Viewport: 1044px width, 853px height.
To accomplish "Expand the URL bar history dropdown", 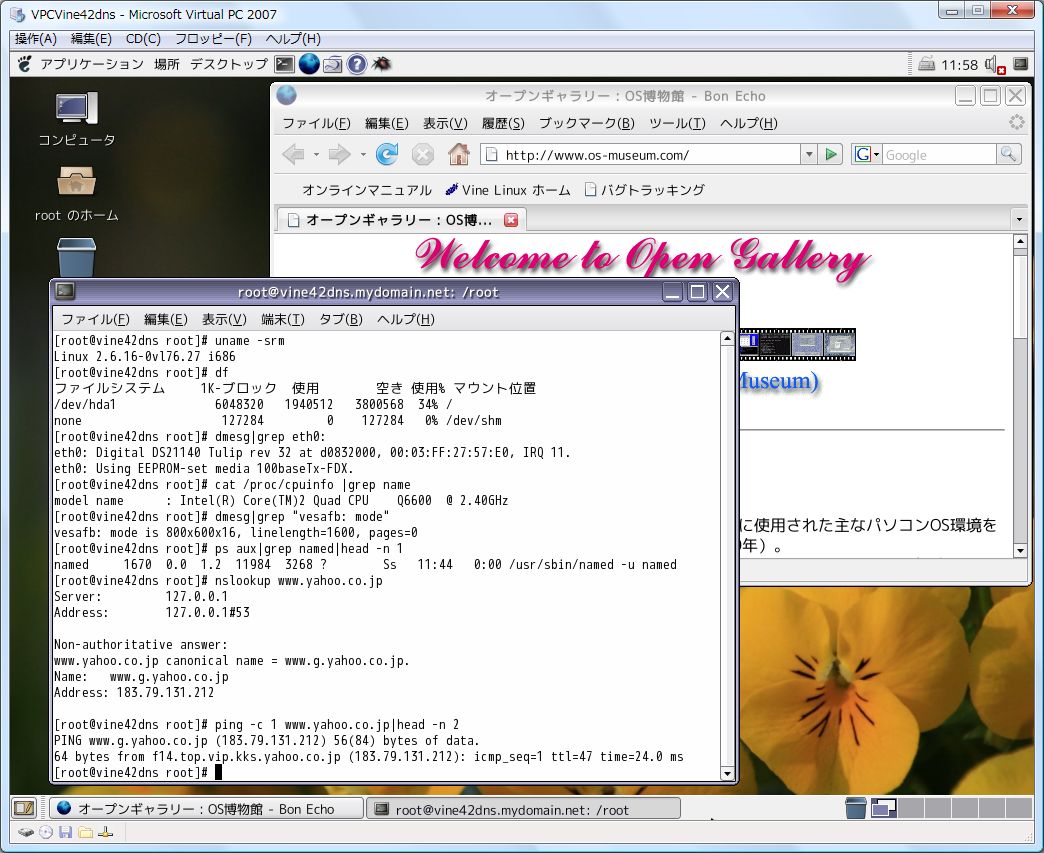I will 809,154.
